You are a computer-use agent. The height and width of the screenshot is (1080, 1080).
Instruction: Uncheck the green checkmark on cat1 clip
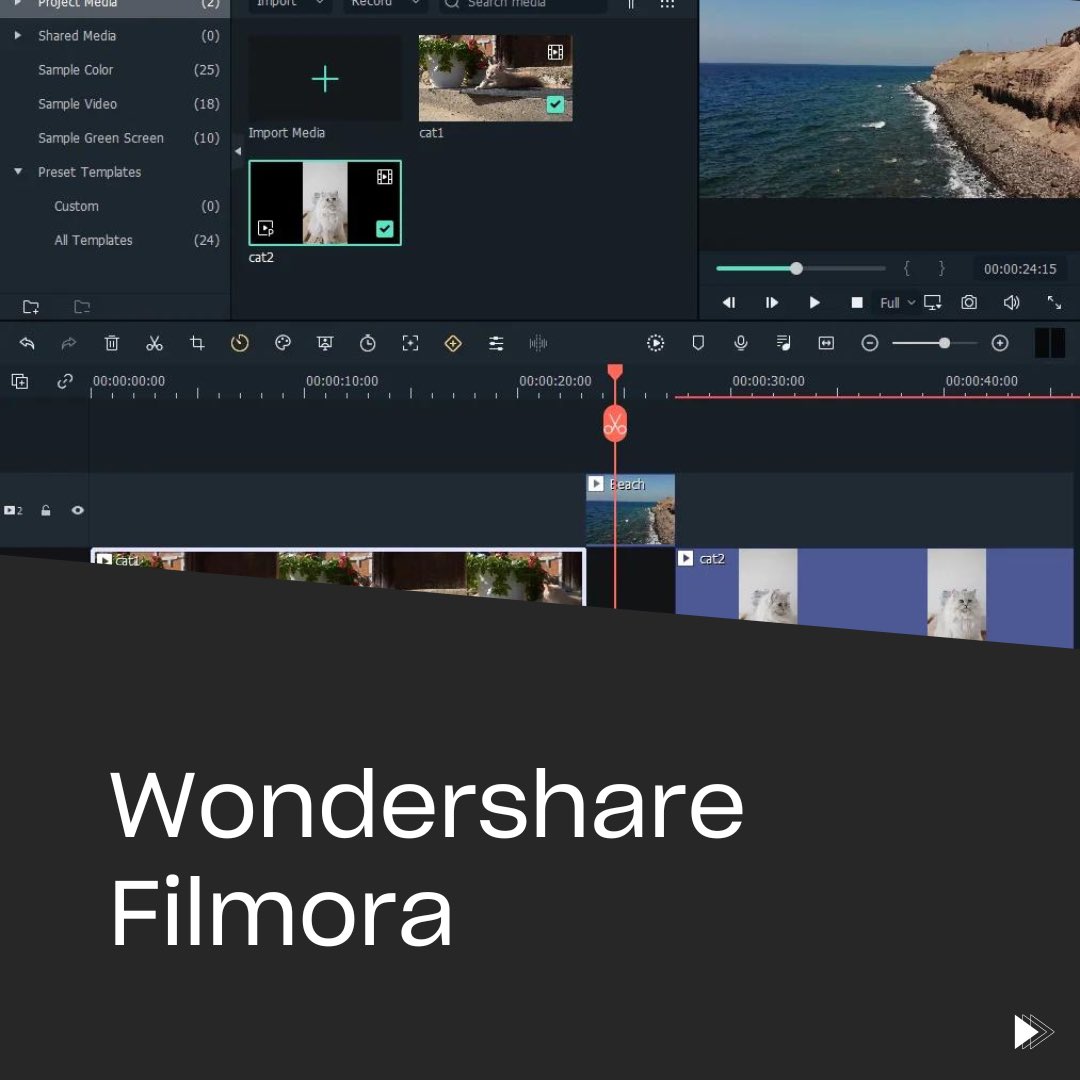click(x=556, y=104)
